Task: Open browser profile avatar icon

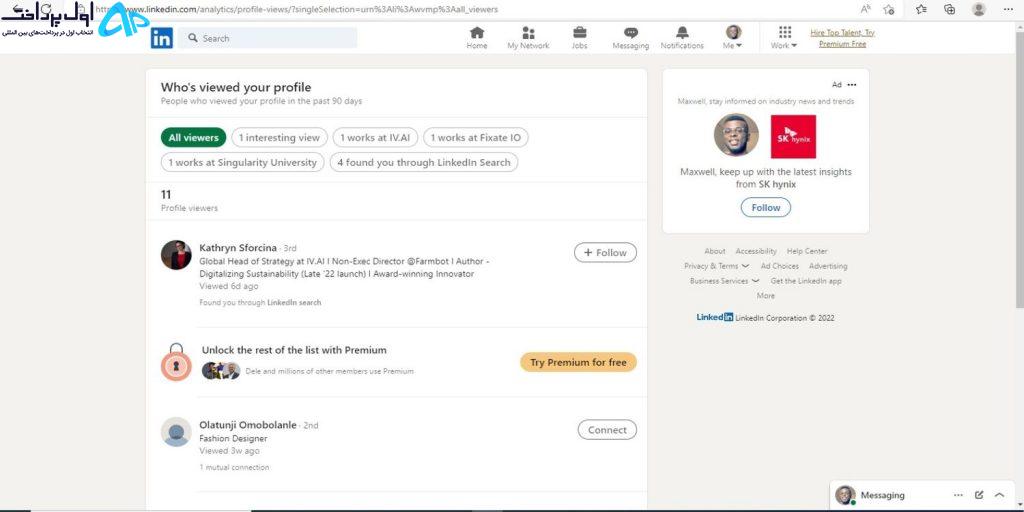Action: [978, 9]
